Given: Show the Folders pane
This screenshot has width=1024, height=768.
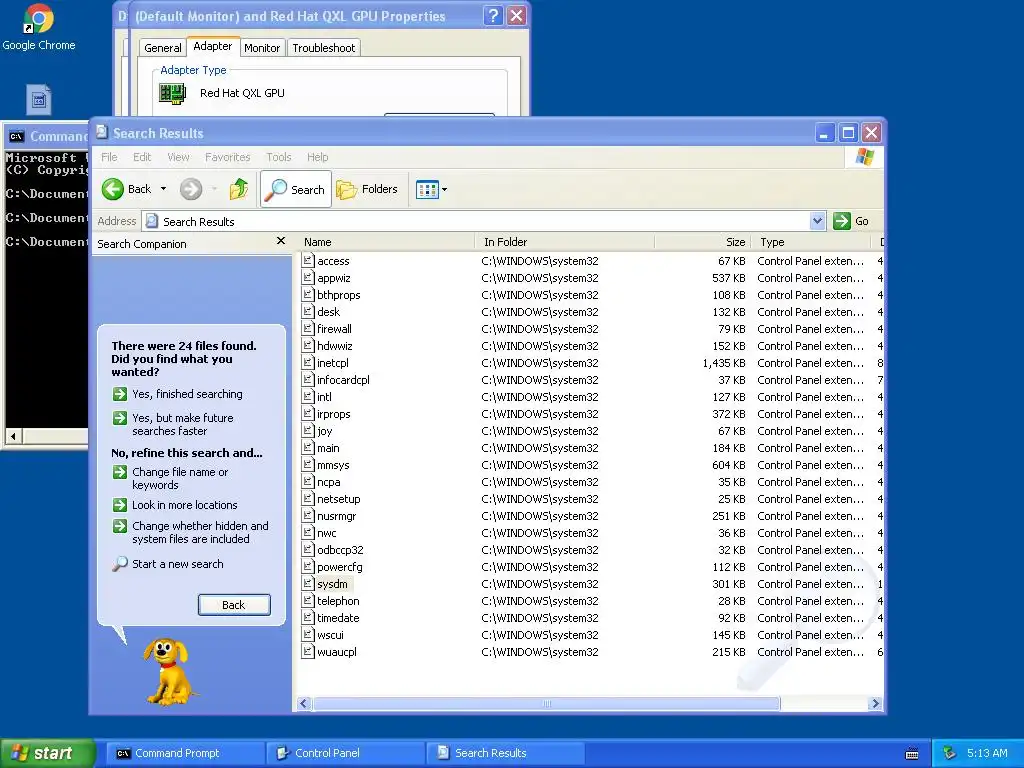Looking at the screenshot, I should click(367, 189).
